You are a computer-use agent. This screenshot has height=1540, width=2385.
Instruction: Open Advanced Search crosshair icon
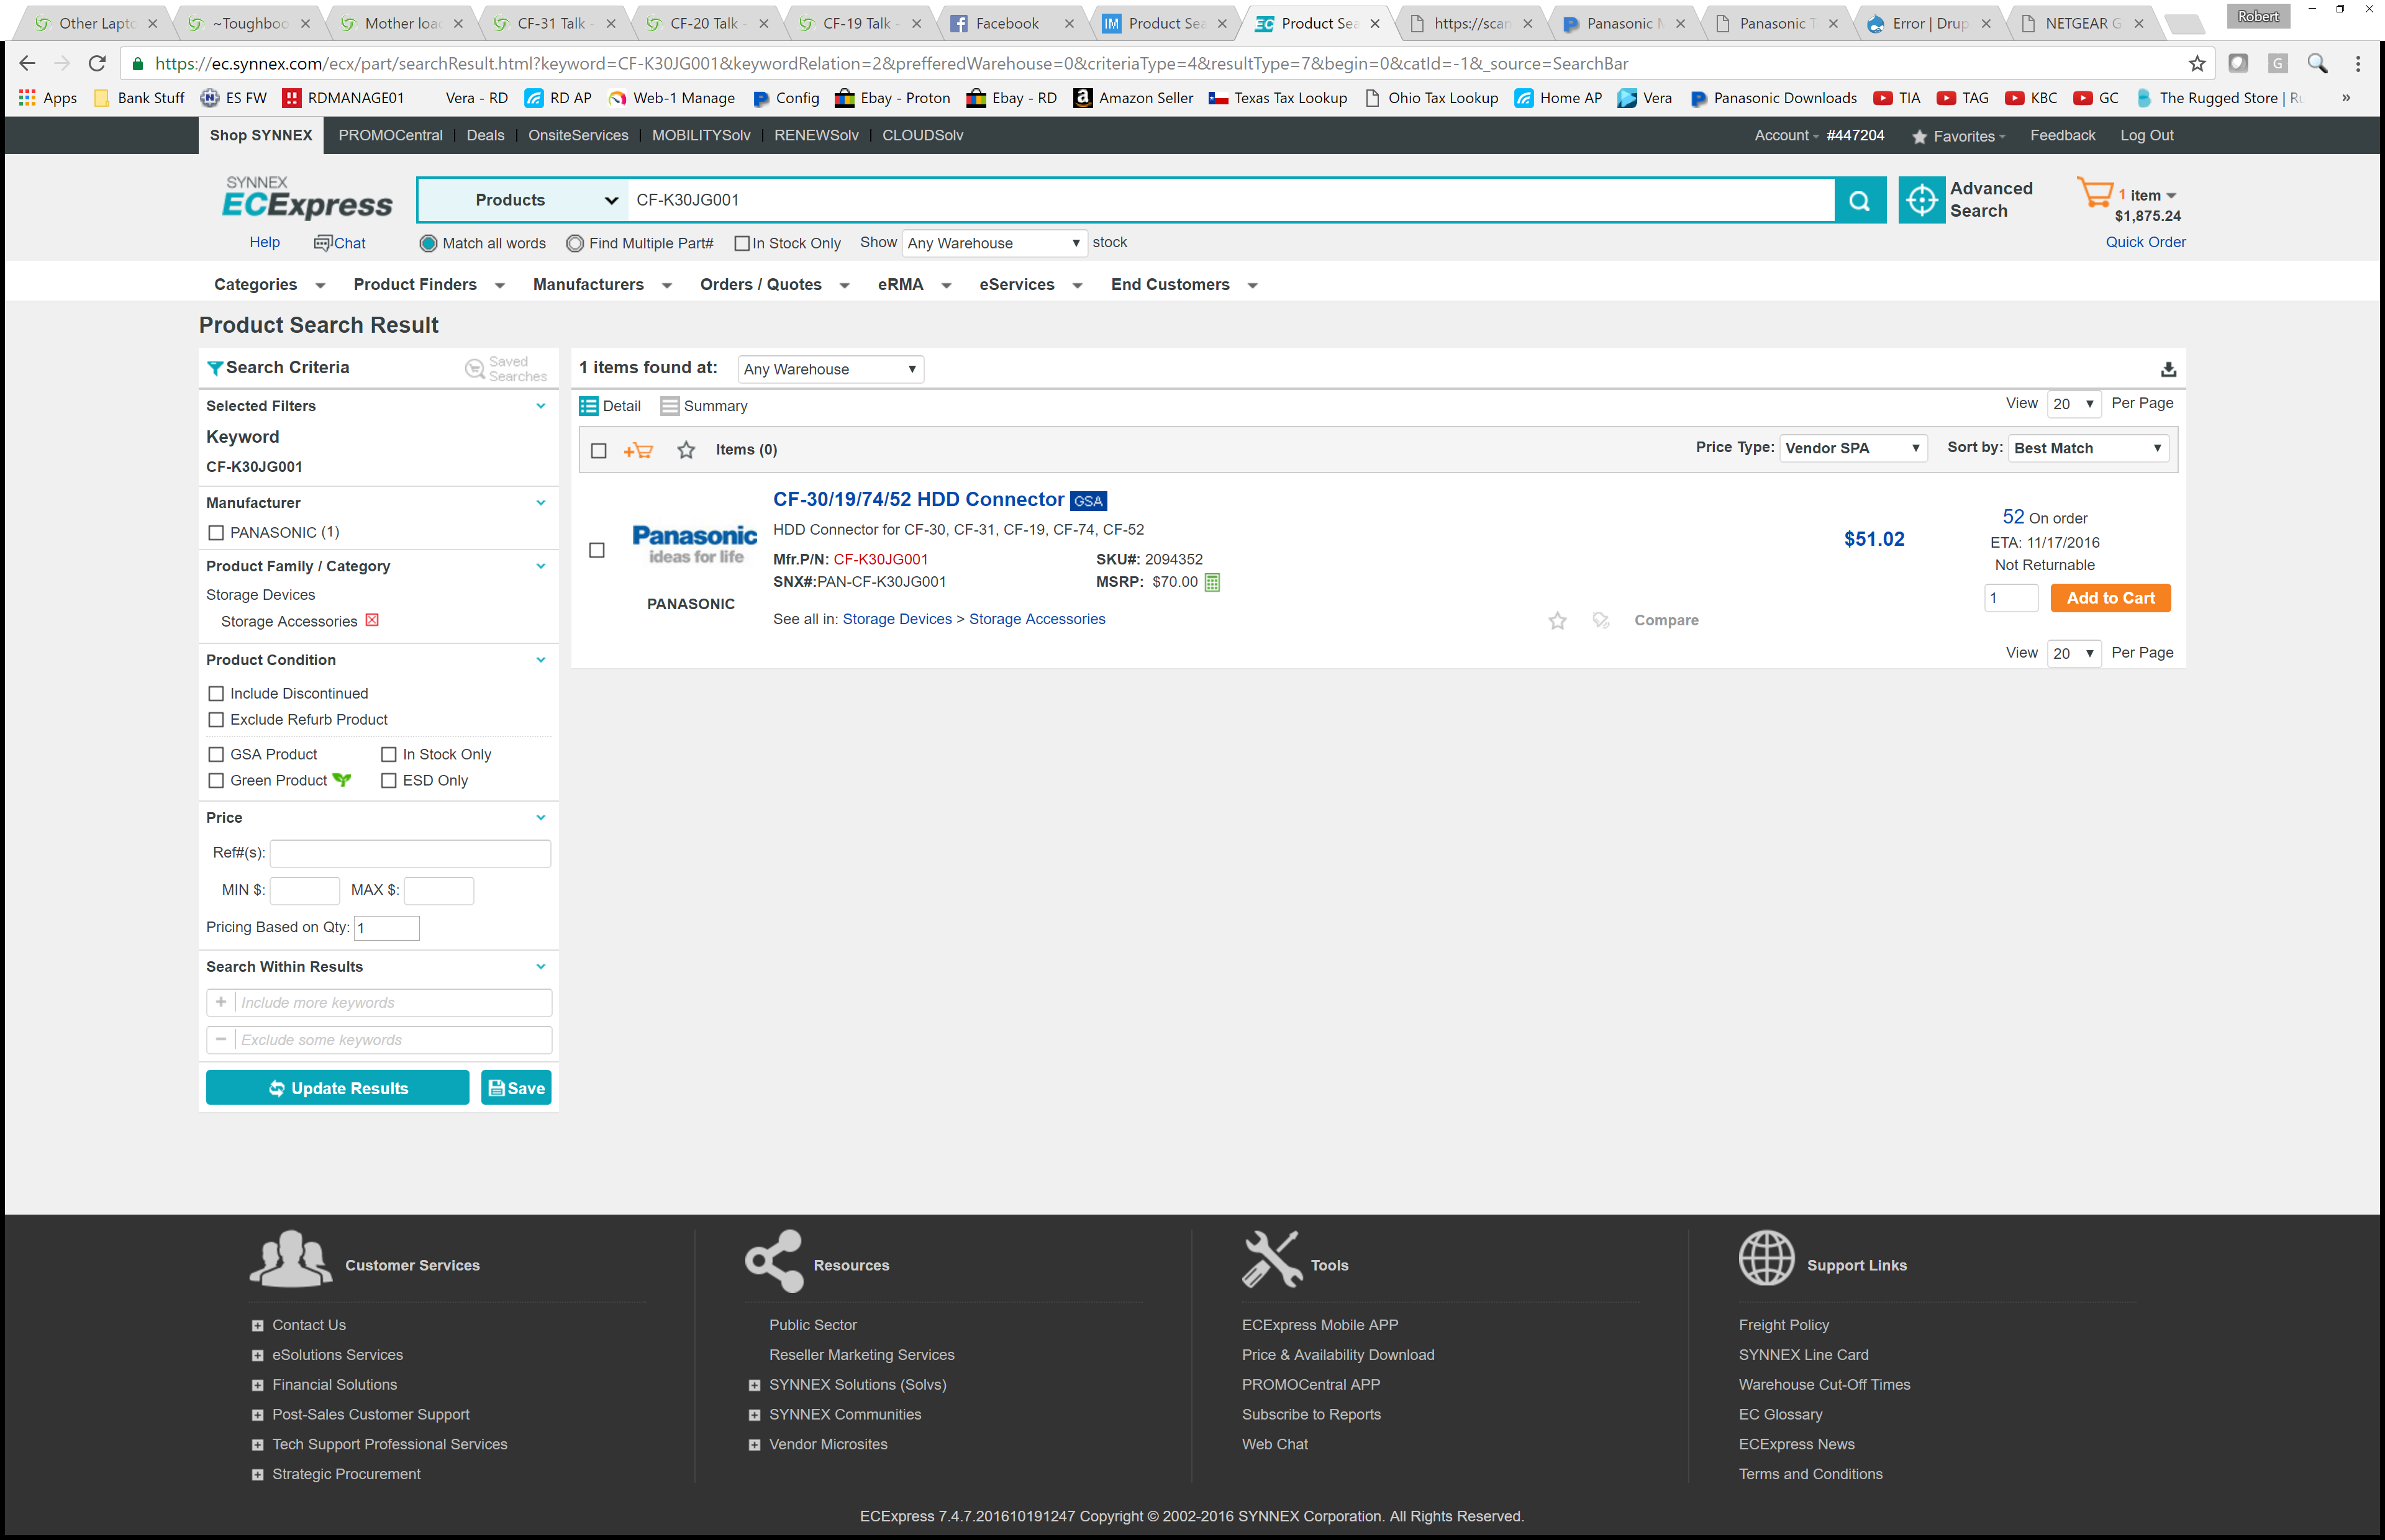coord(1921,200)
